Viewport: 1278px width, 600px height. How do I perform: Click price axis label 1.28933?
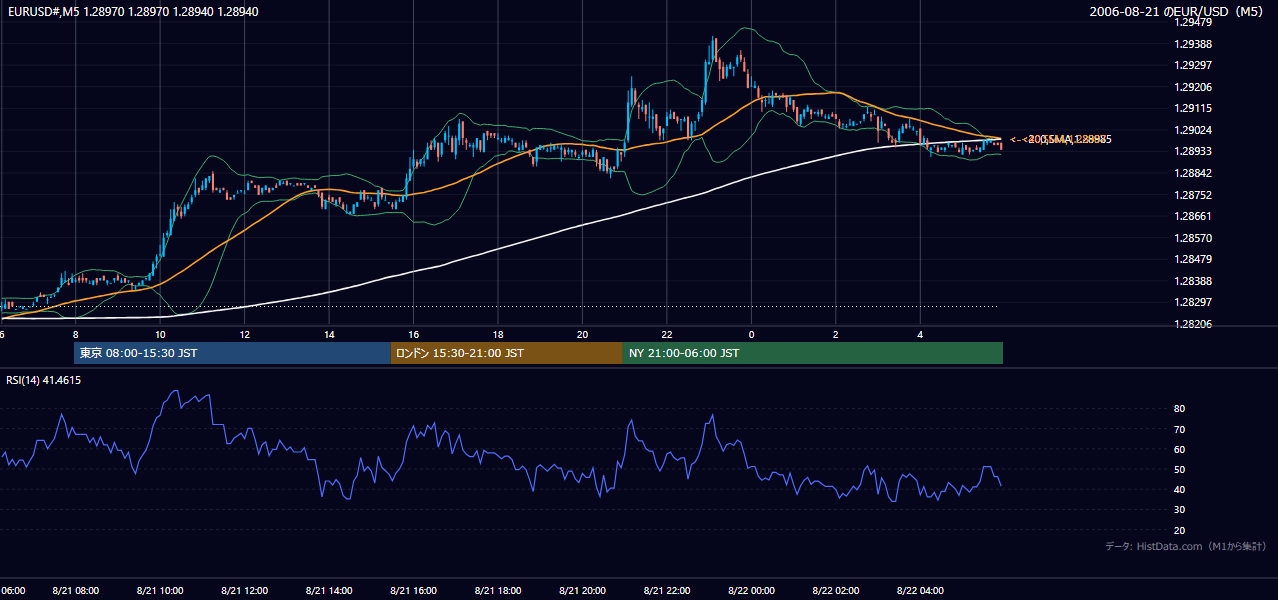pyautogui.click(x=1193, y=151)
